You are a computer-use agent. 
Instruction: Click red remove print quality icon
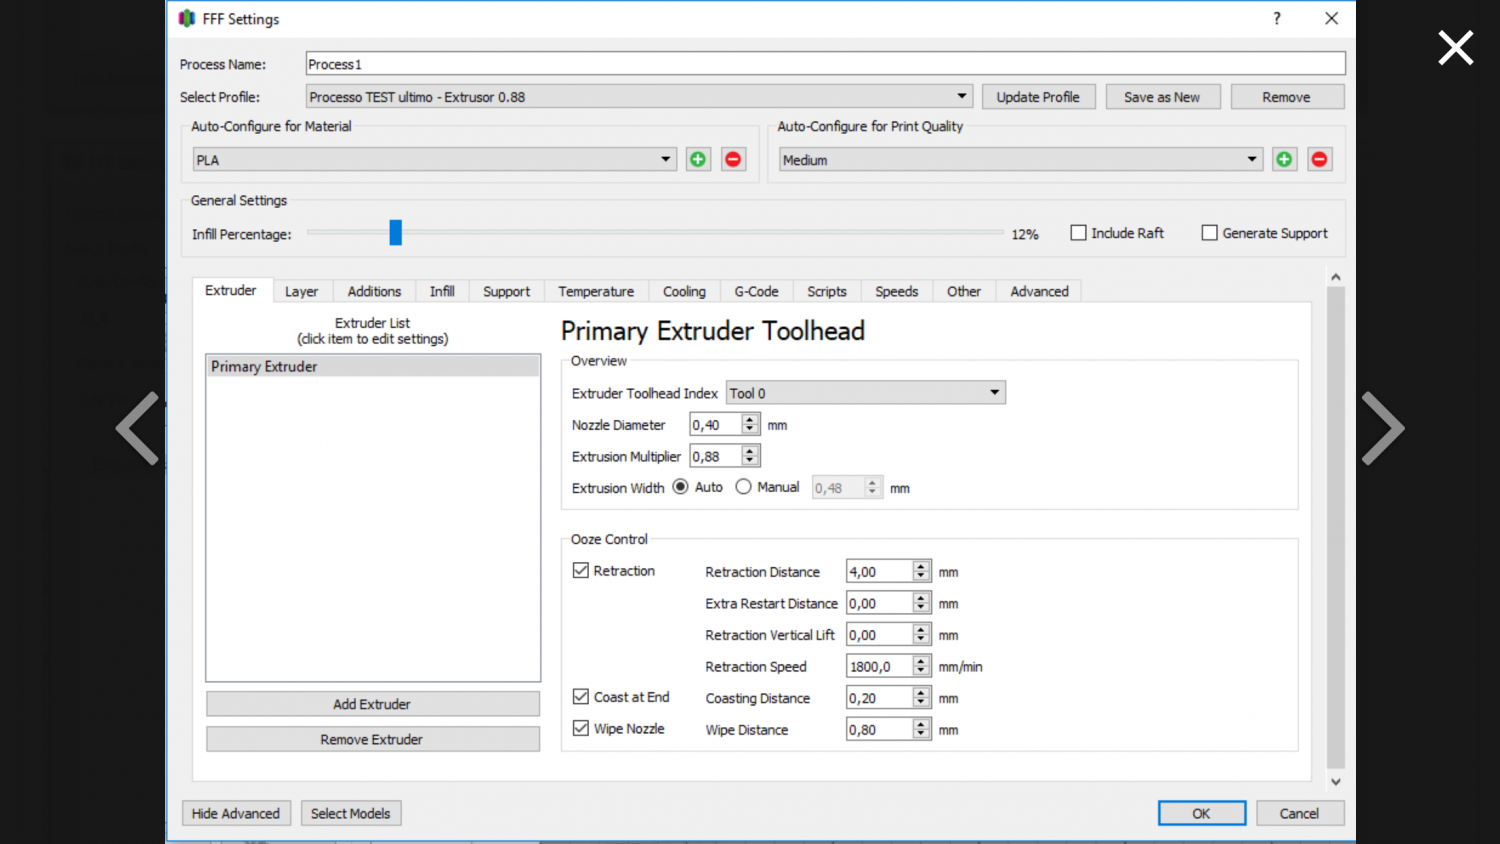click(x=1319, y=160)
